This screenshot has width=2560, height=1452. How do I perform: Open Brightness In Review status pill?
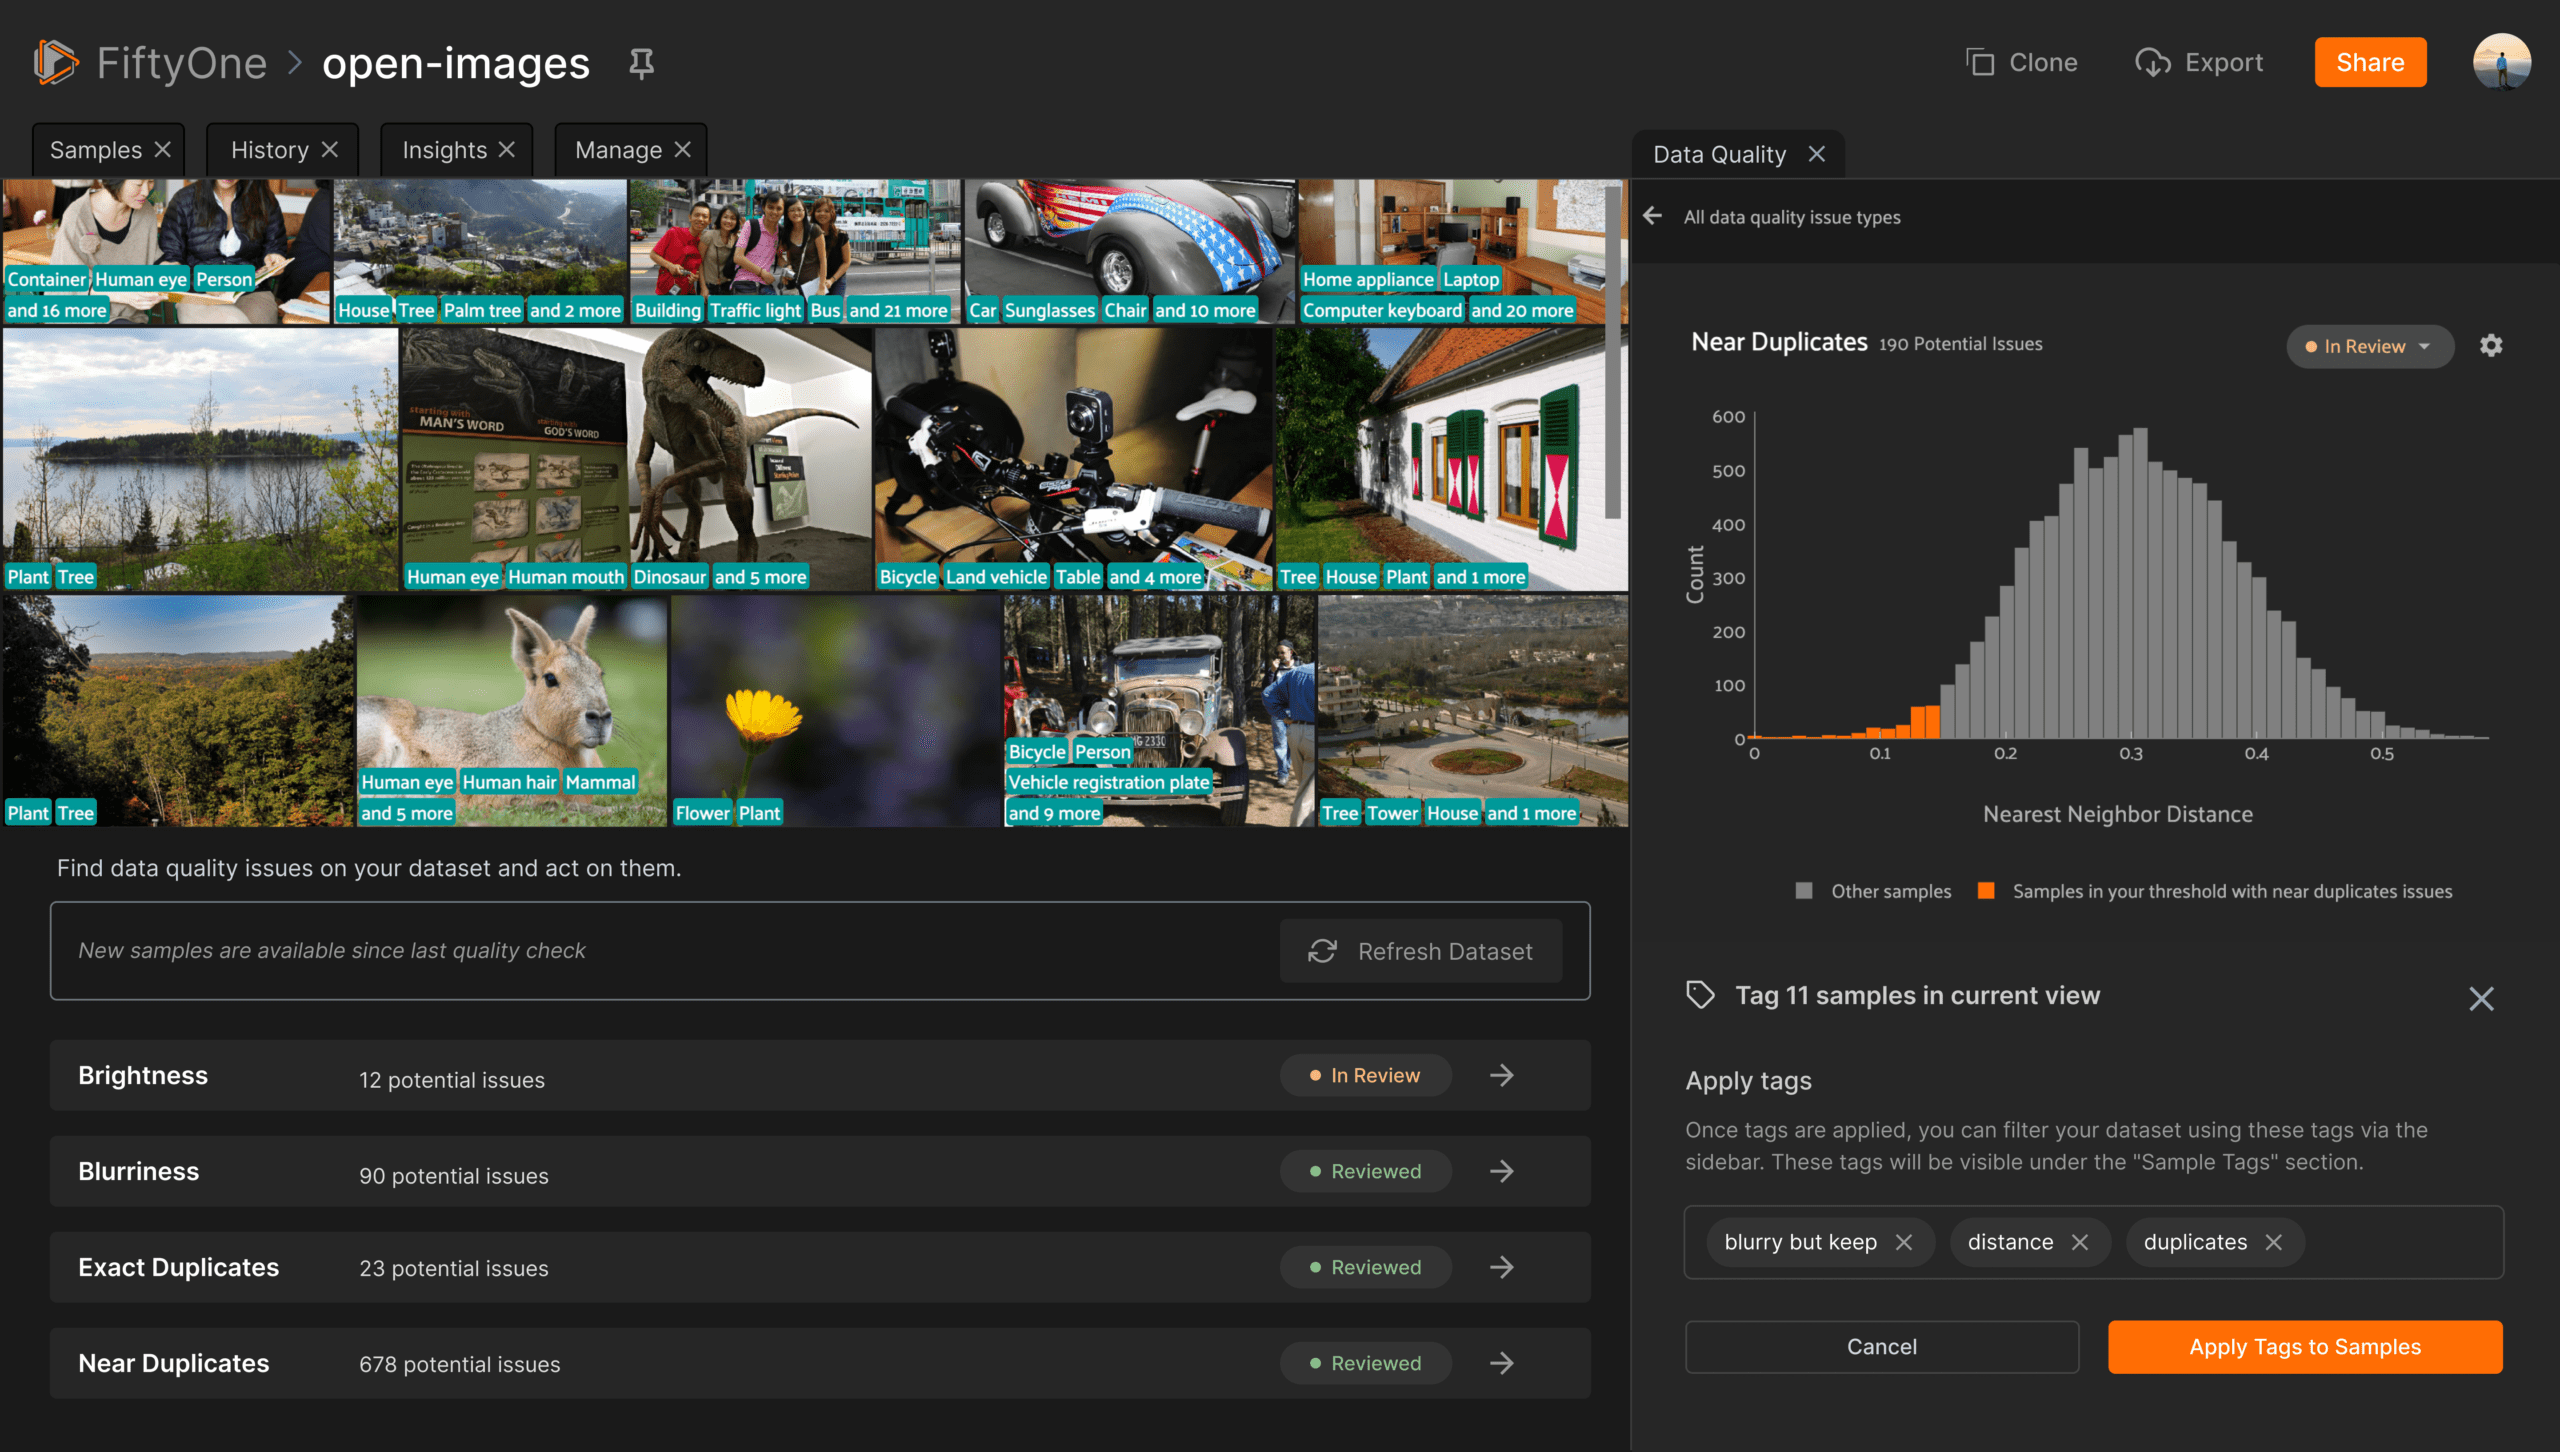click(x=1365, y=1075)
